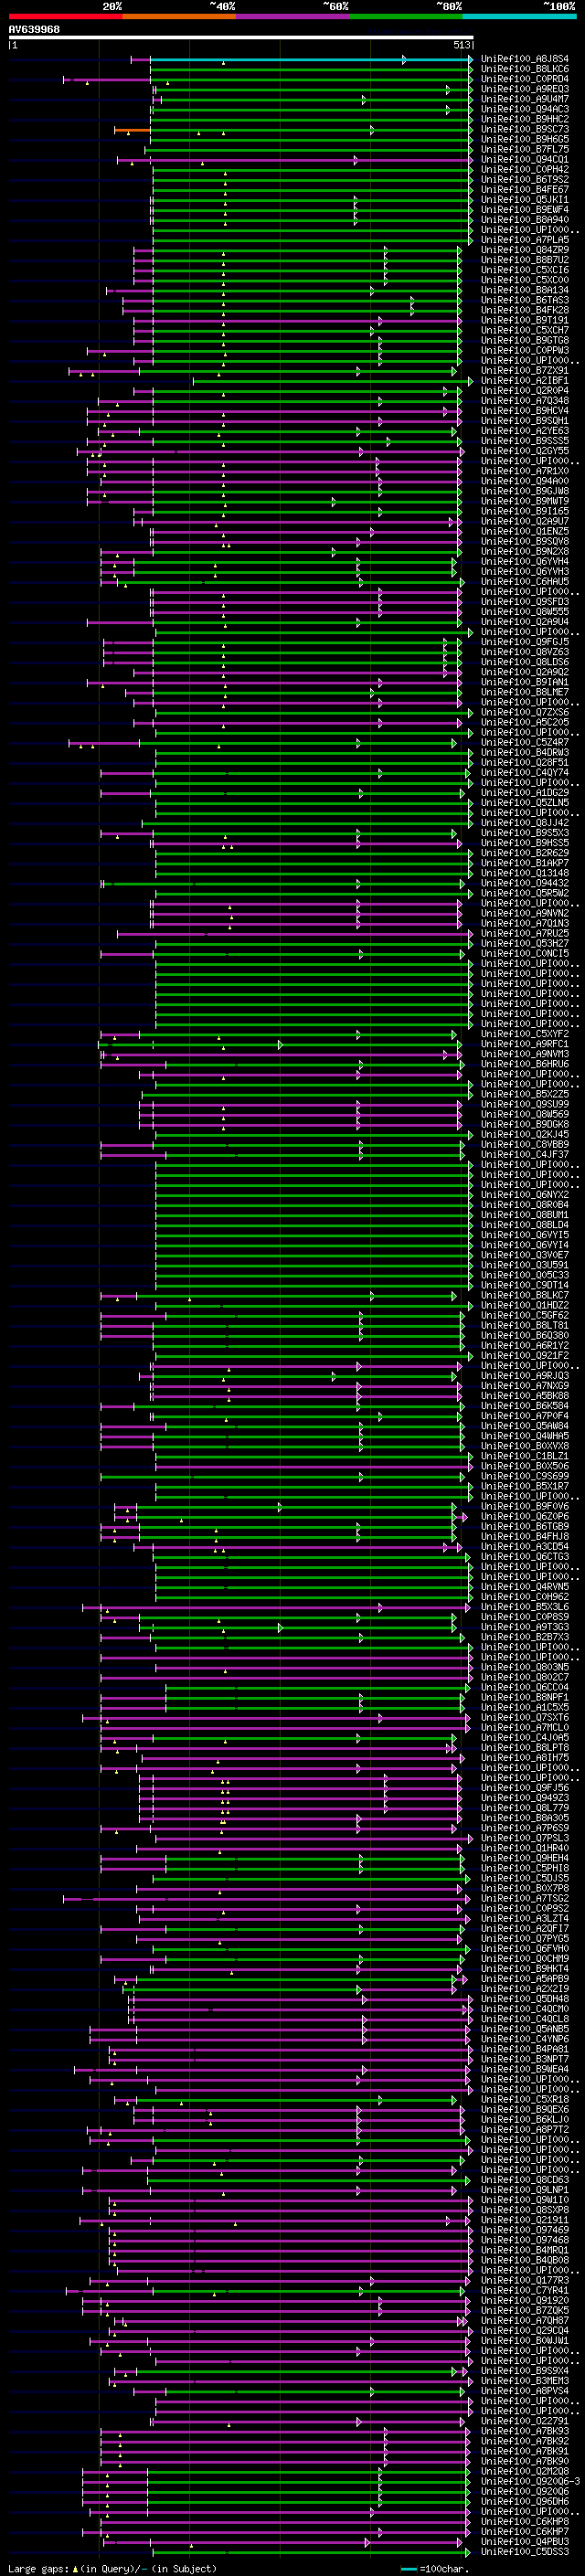Open hit UniRef100_O22791
The image size is (585, 2576).
point(524,2420)
